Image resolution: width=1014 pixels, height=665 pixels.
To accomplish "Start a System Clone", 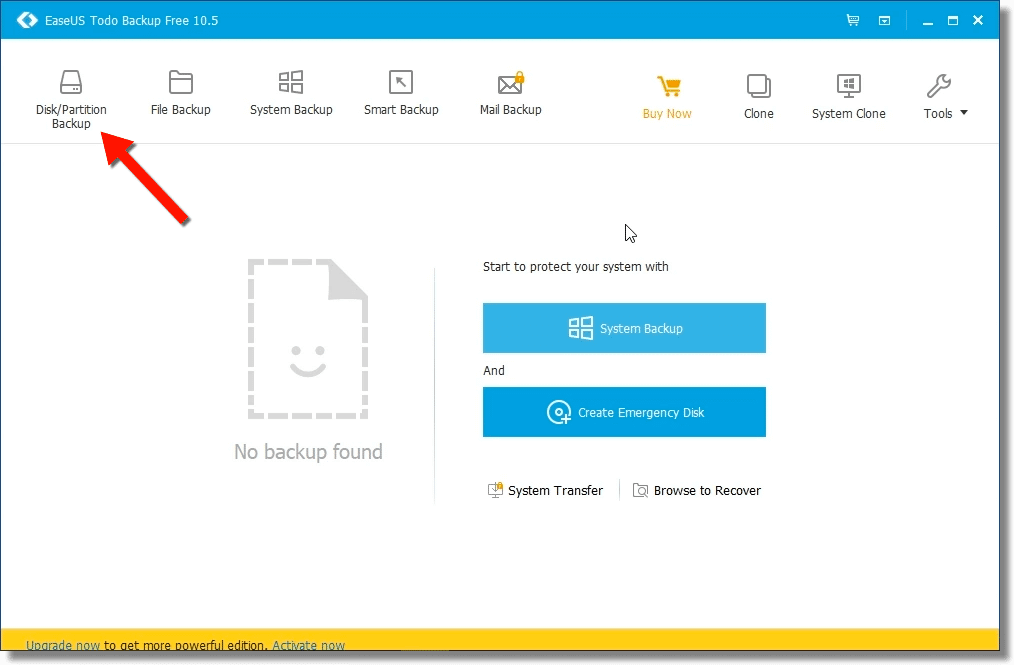I will (x=848, y=95).
